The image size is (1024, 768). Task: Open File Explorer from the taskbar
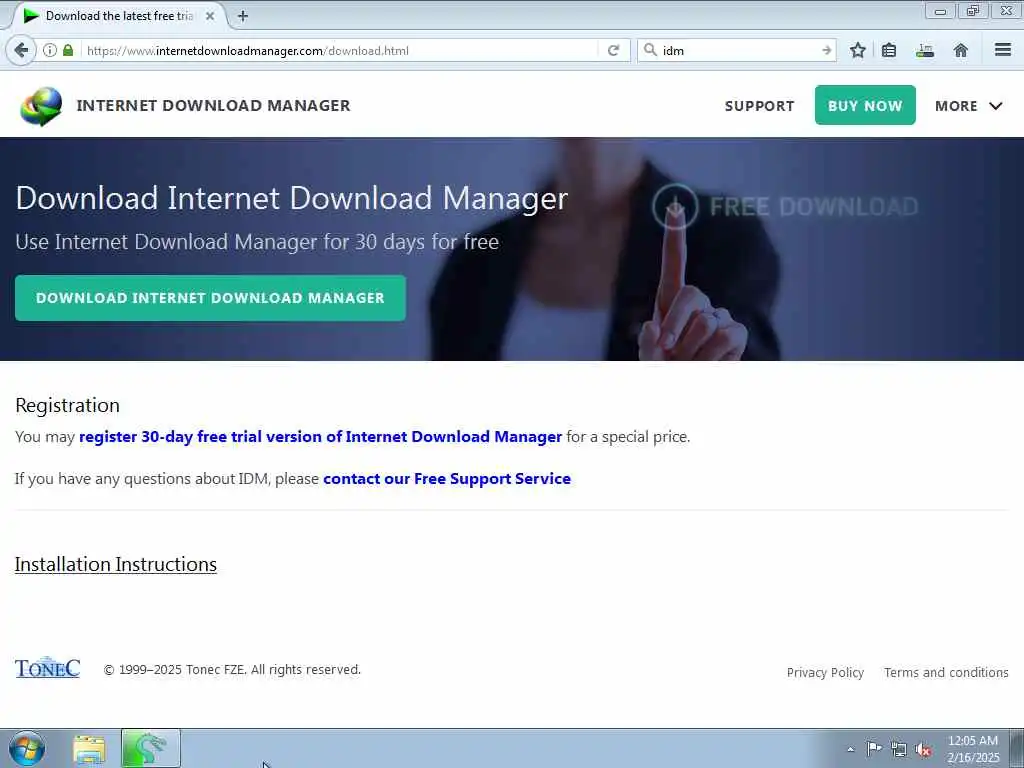[x=89, y=749]
